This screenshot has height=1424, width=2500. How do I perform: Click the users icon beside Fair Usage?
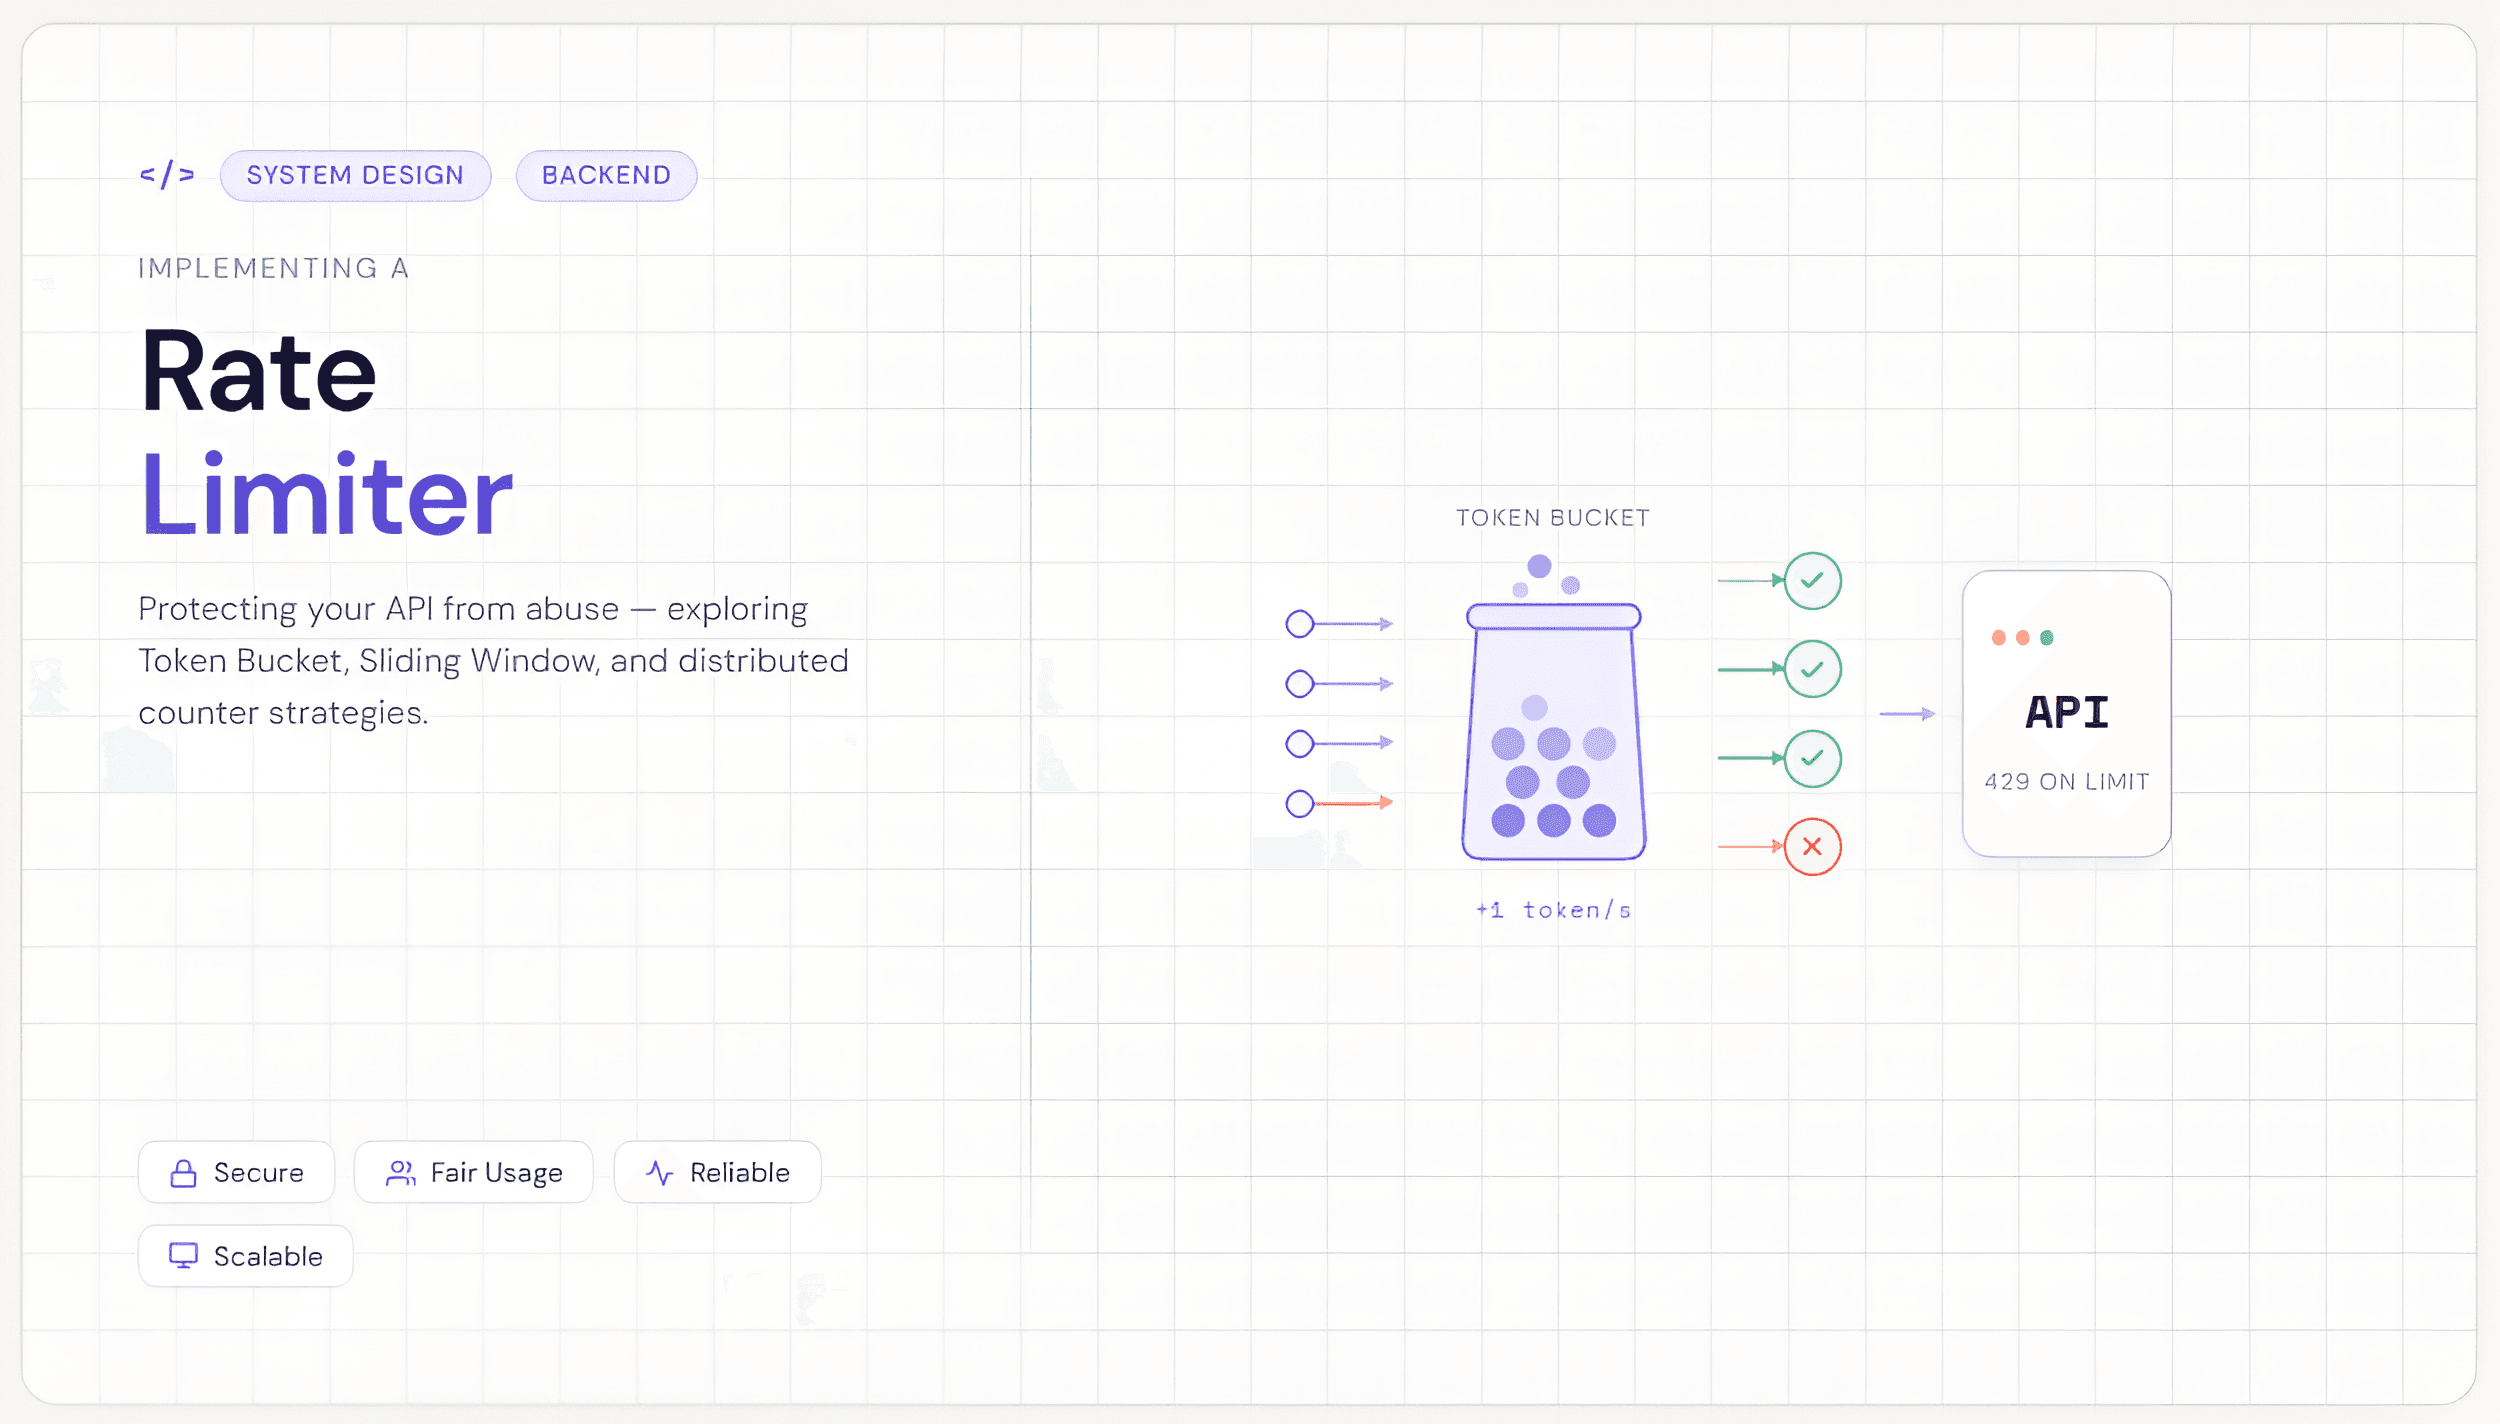pos(401,1173)
